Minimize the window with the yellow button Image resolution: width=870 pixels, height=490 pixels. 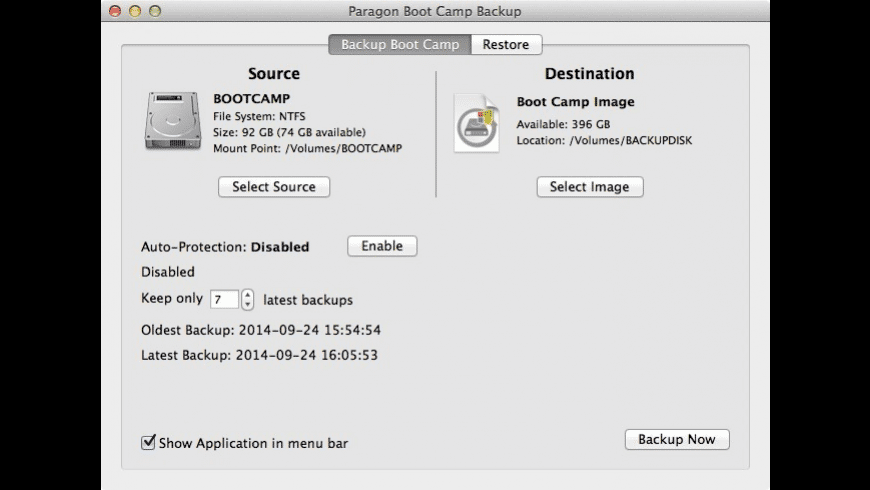coord(135,11)
